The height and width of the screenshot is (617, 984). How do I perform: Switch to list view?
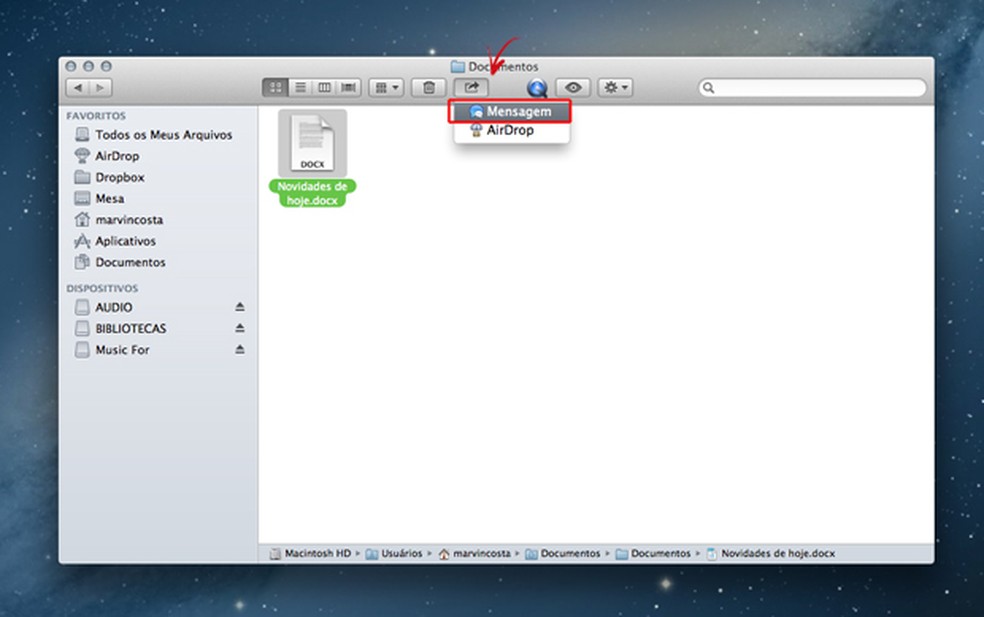300,88
